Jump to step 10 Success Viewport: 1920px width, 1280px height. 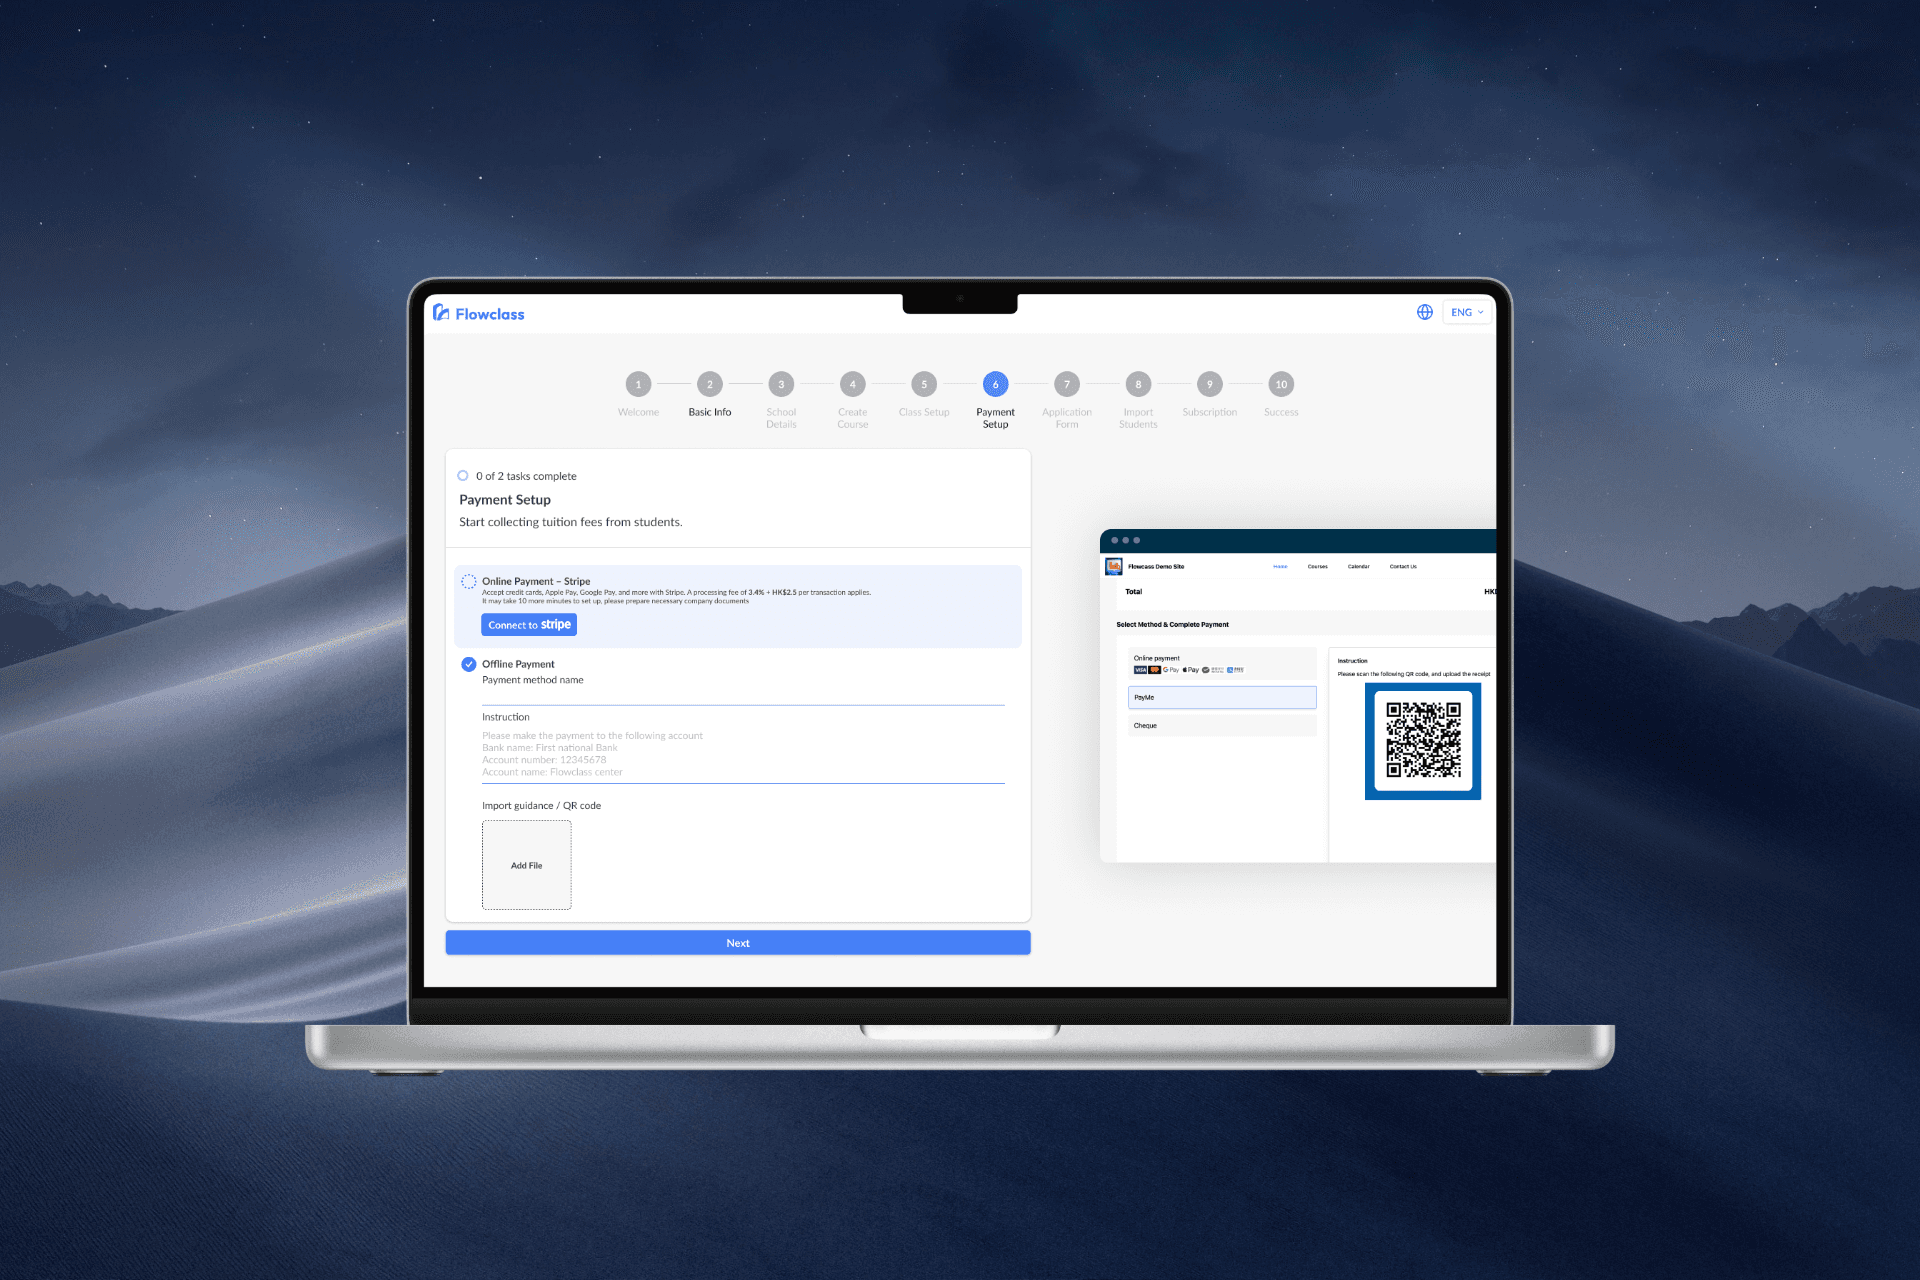pos(1281,384)
